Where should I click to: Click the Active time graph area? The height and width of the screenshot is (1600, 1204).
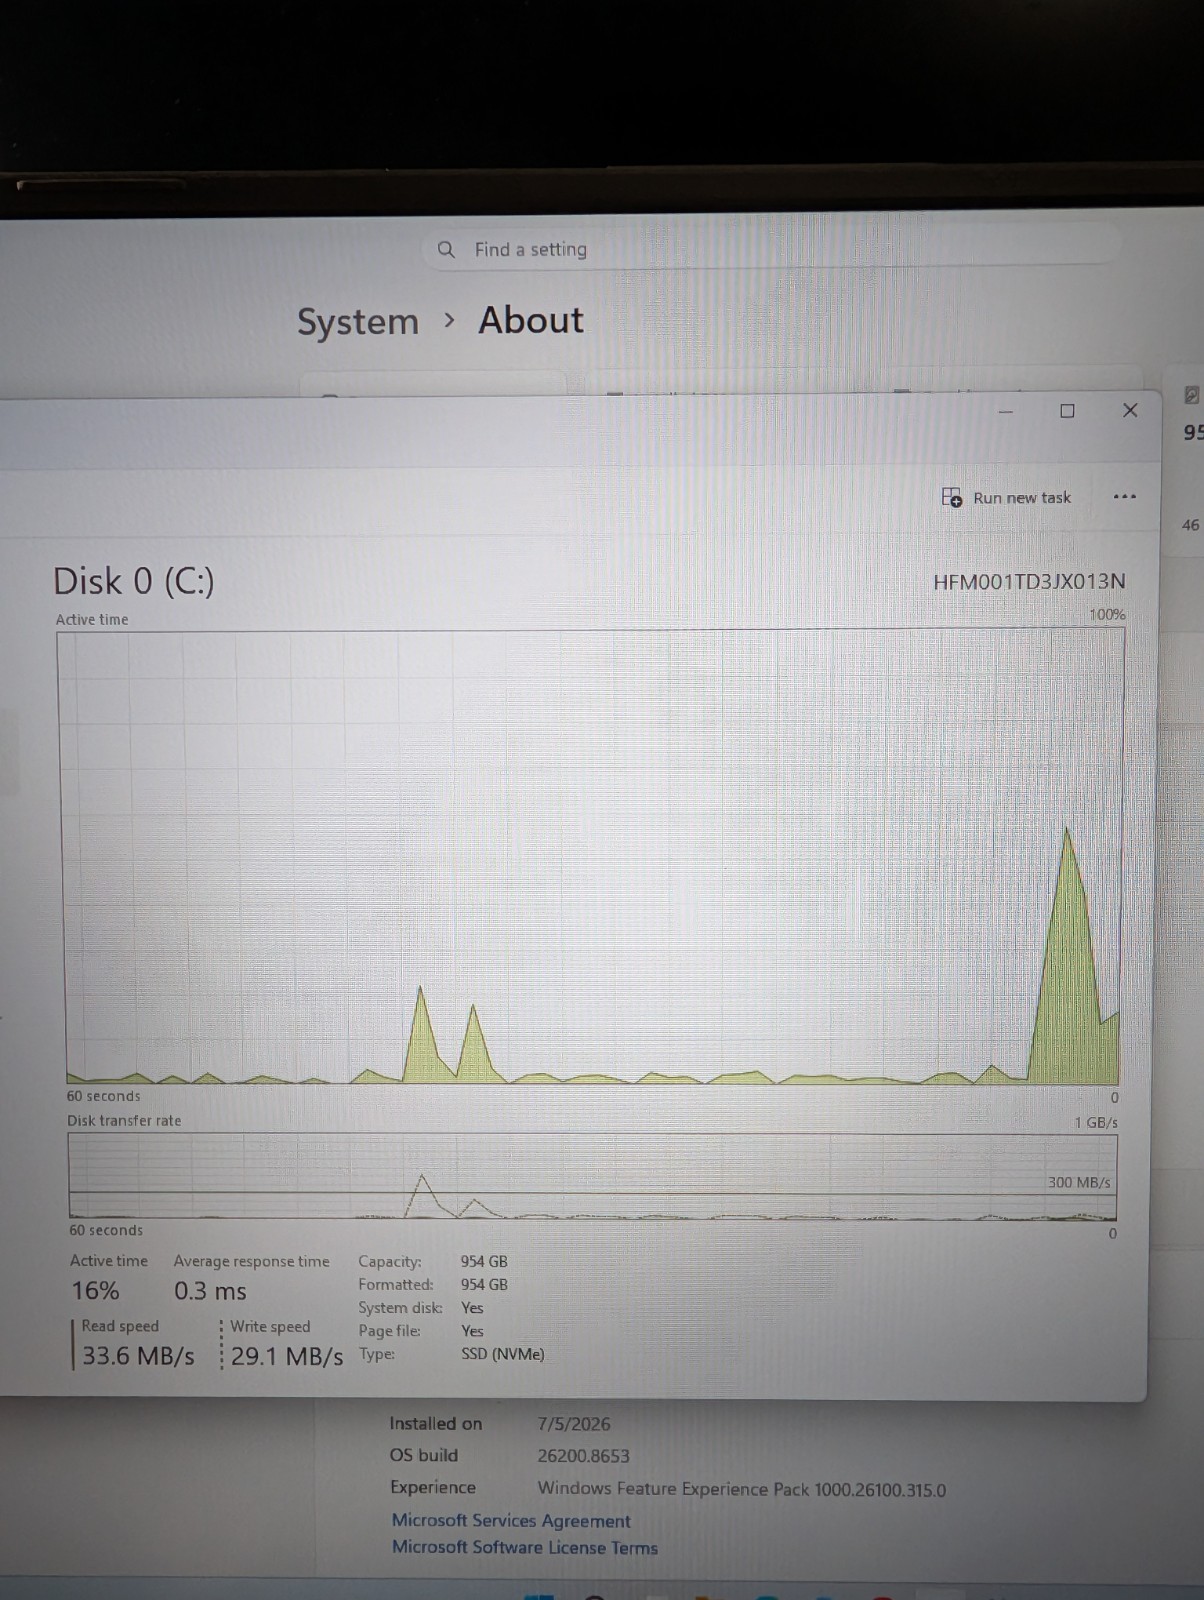(592, 857)
